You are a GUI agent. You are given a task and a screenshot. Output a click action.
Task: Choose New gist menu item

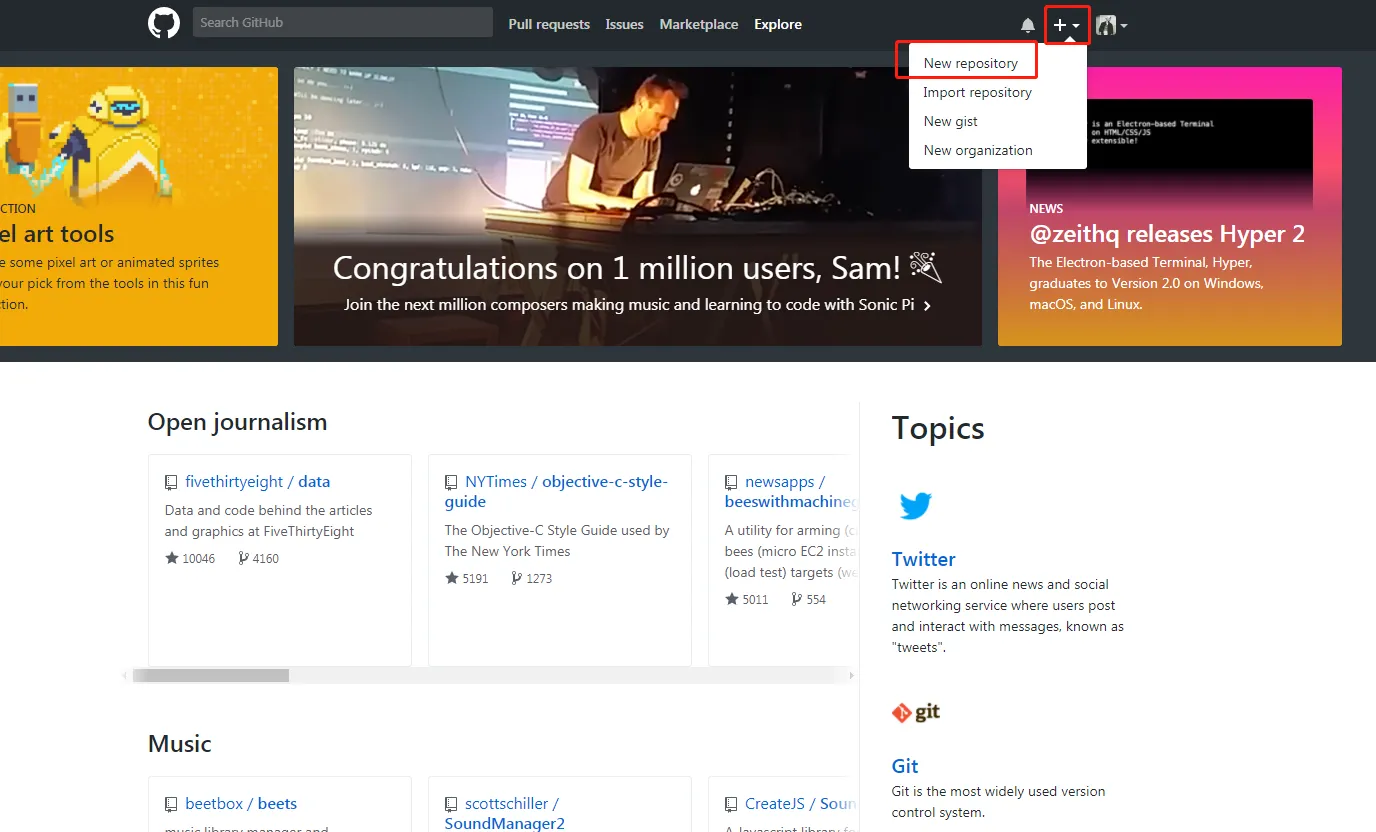(x=951, y=121)
